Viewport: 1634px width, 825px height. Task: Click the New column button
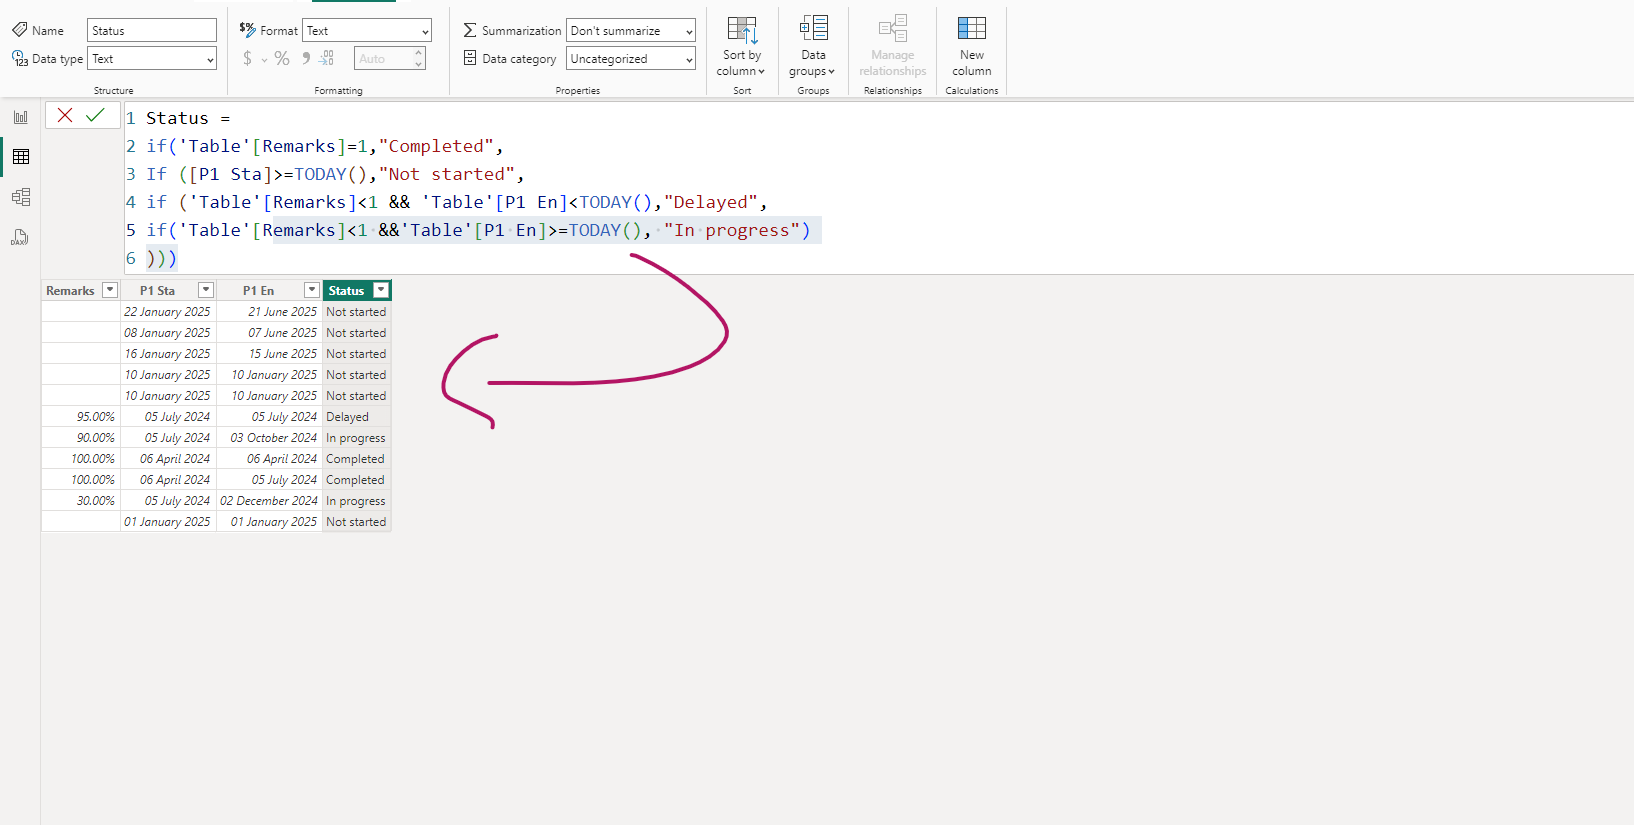(972, 46)
